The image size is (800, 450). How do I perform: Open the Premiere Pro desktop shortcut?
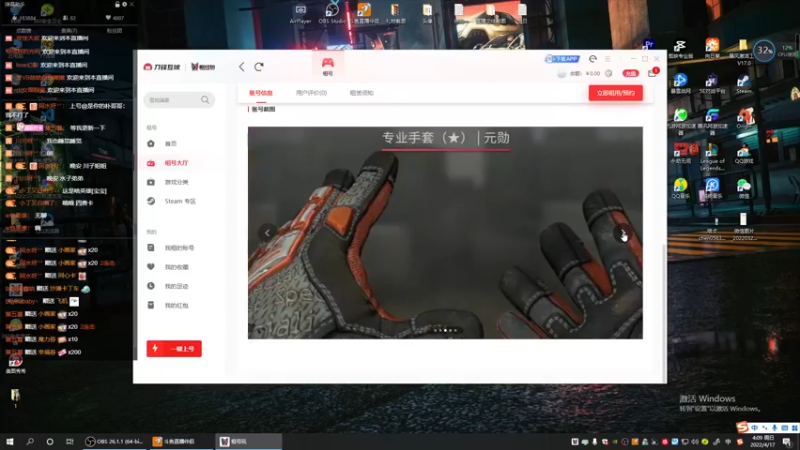click(x=648, y=44)
